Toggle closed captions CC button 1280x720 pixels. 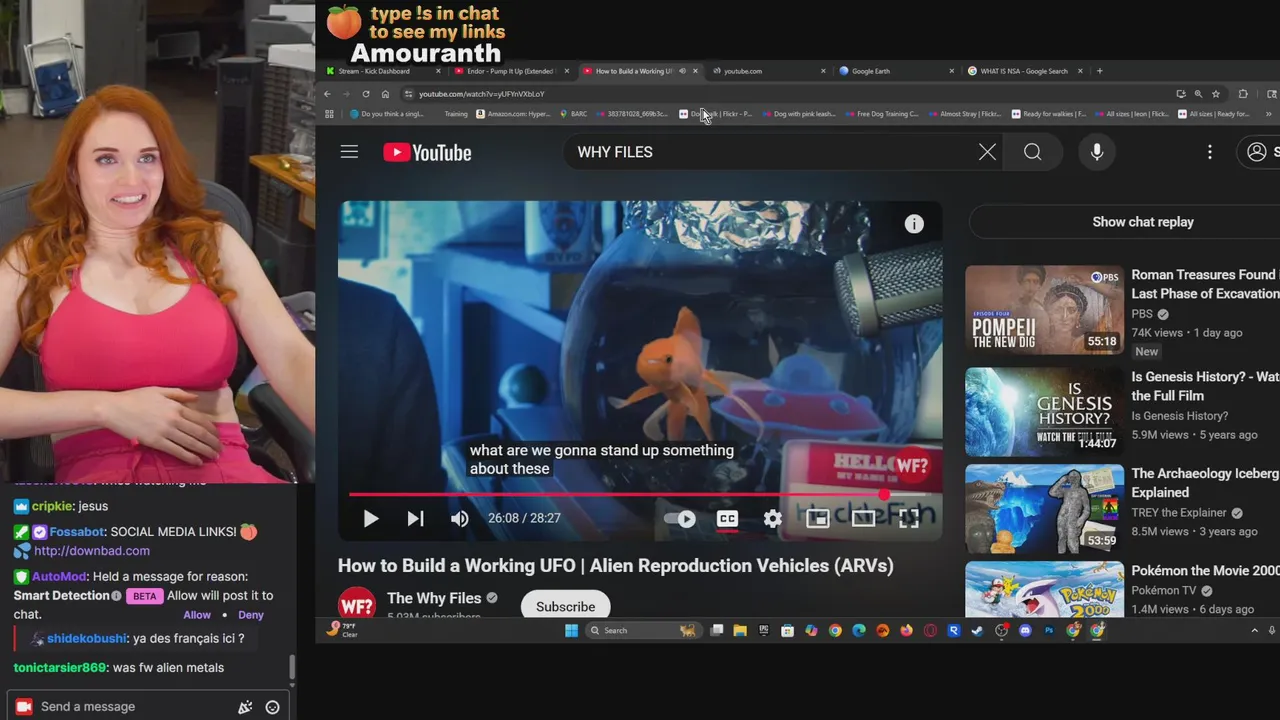pos(727,518)
